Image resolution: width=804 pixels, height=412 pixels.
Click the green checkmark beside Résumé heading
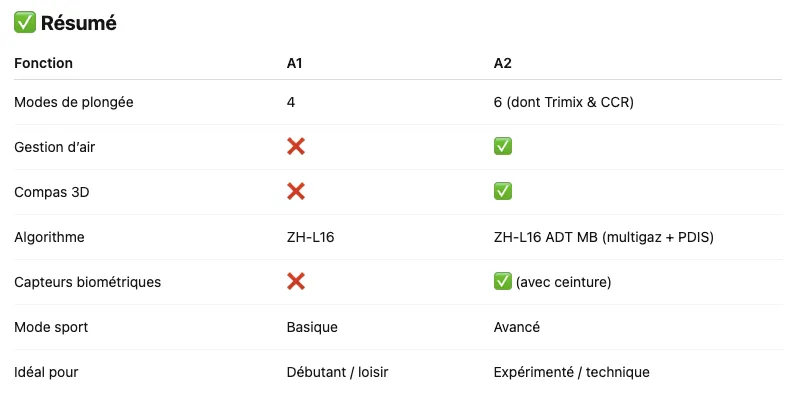pos(25,23)
